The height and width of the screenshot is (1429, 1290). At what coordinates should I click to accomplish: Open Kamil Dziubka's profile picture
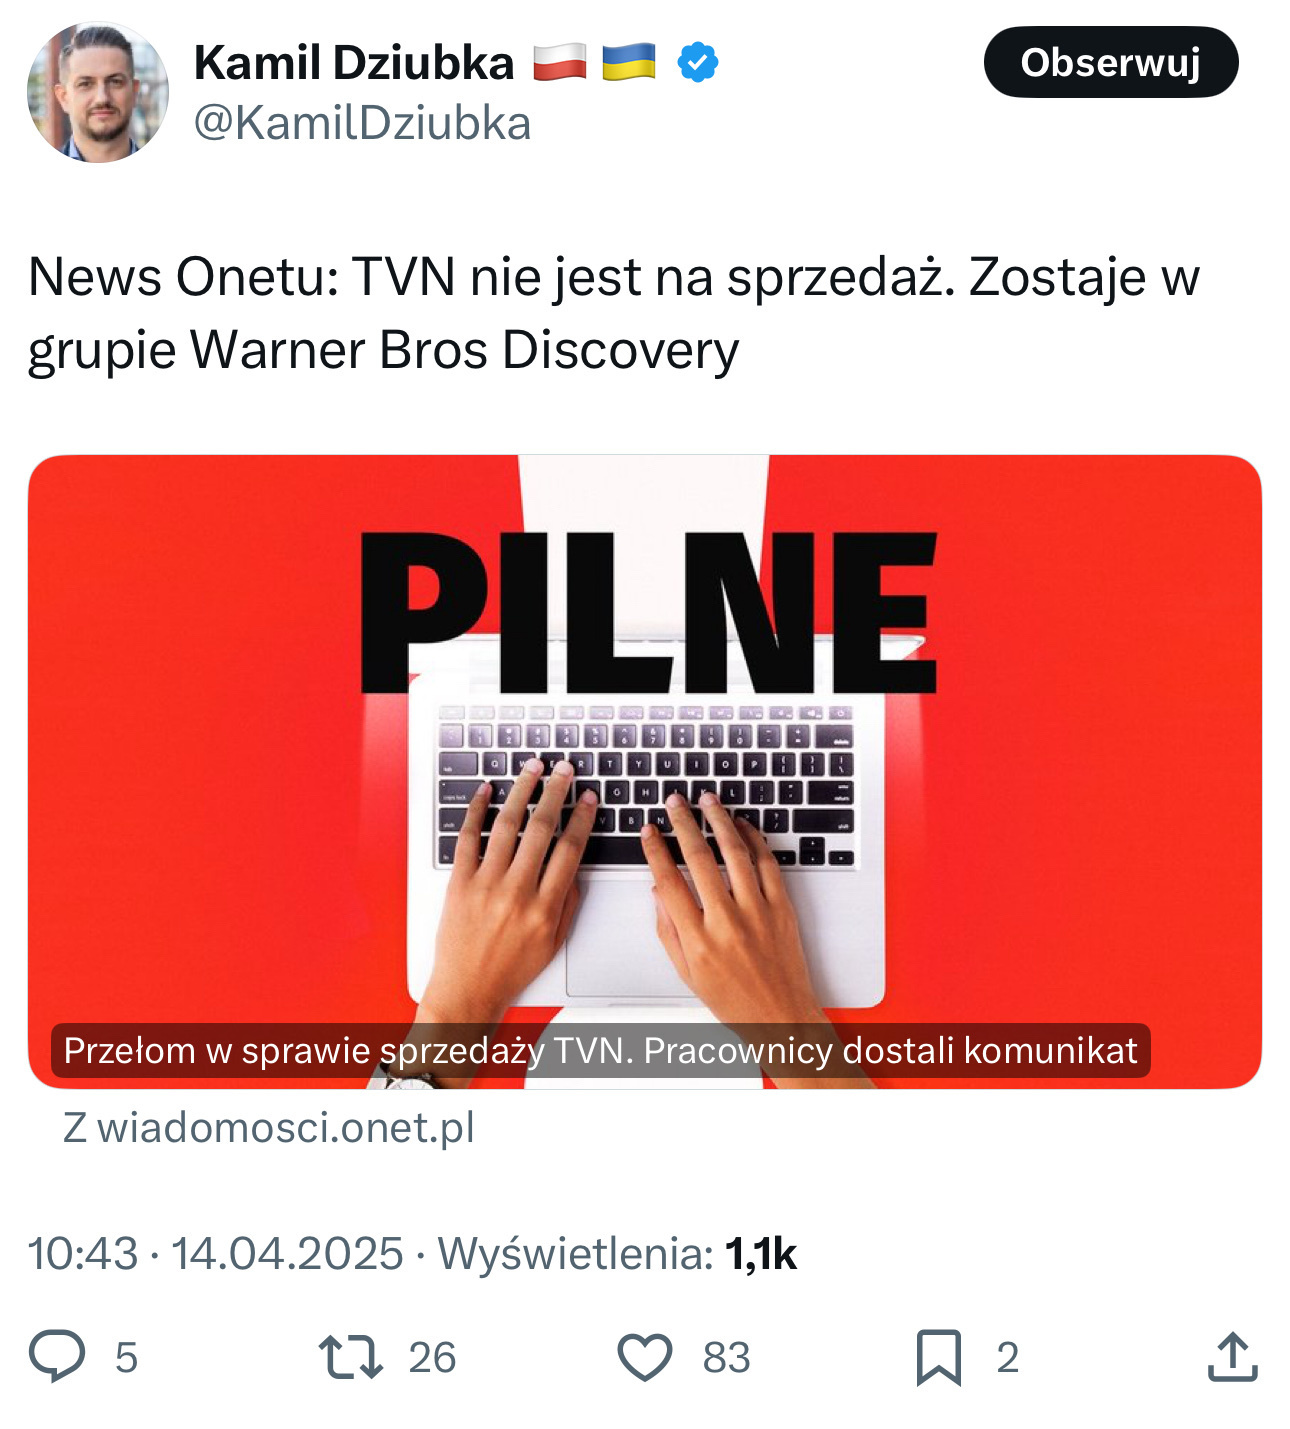[98, 92]
